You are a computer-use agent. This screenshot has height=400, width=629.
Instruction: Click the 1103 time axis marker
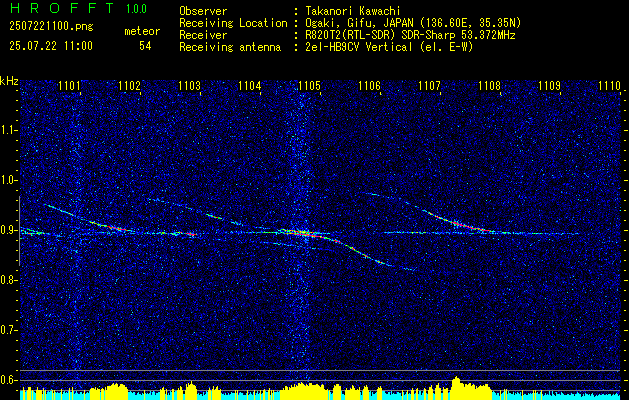click(189, 85)
